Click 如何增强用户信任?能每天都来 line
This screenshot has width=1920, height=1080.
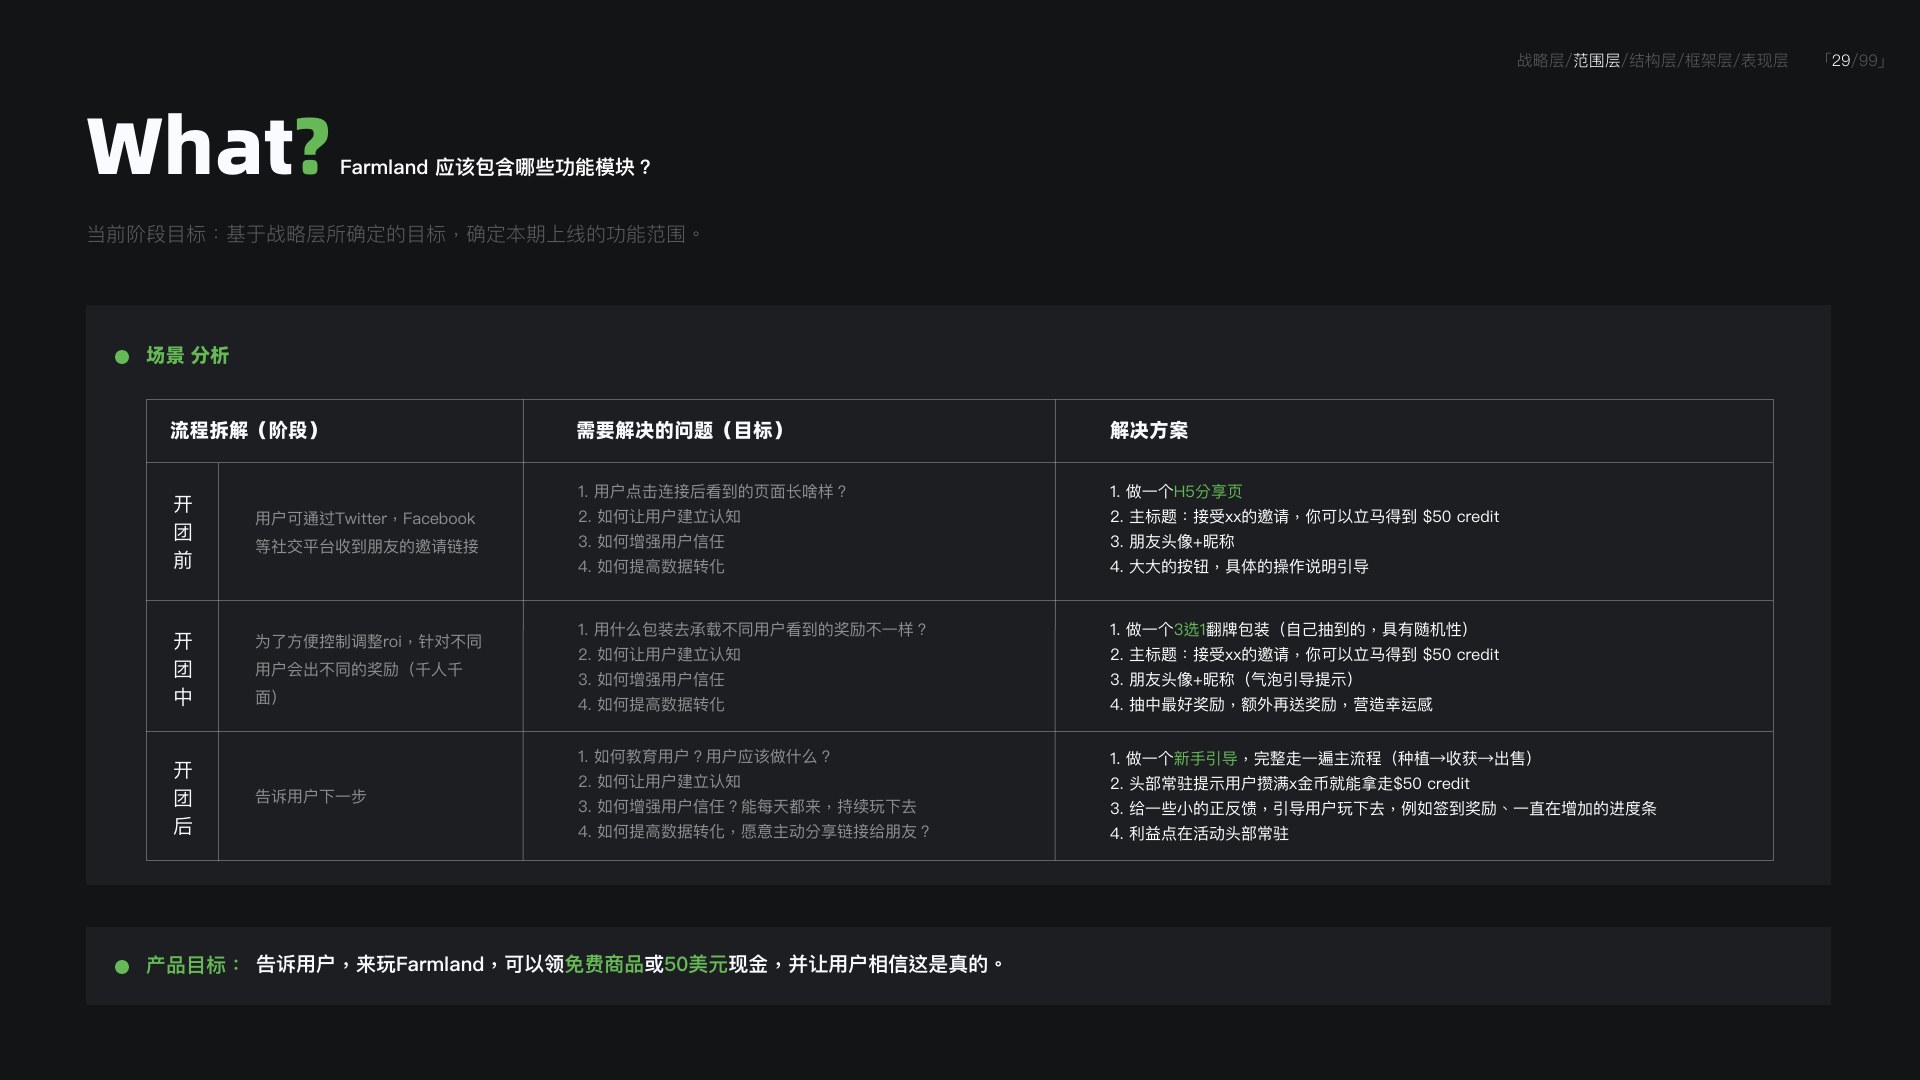click(x=747, y=806)
